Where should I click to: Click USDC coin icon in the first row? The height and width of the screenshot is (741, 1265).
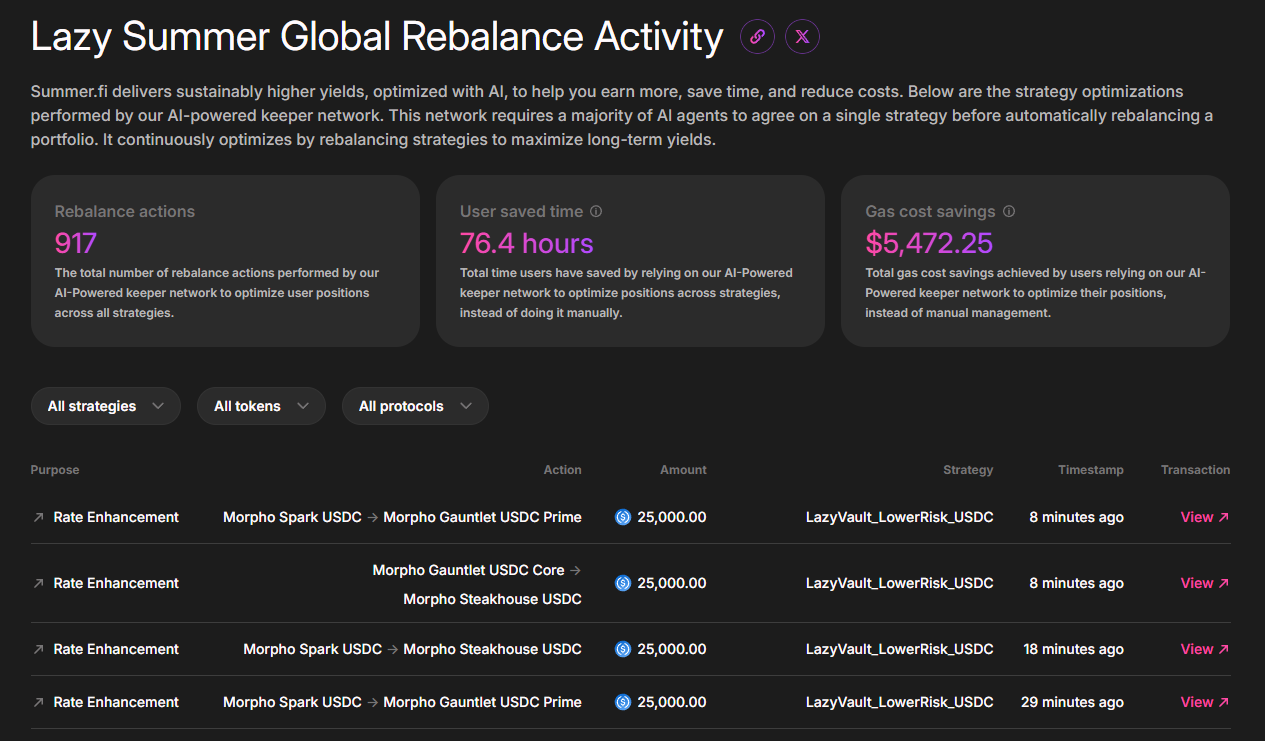623,517
